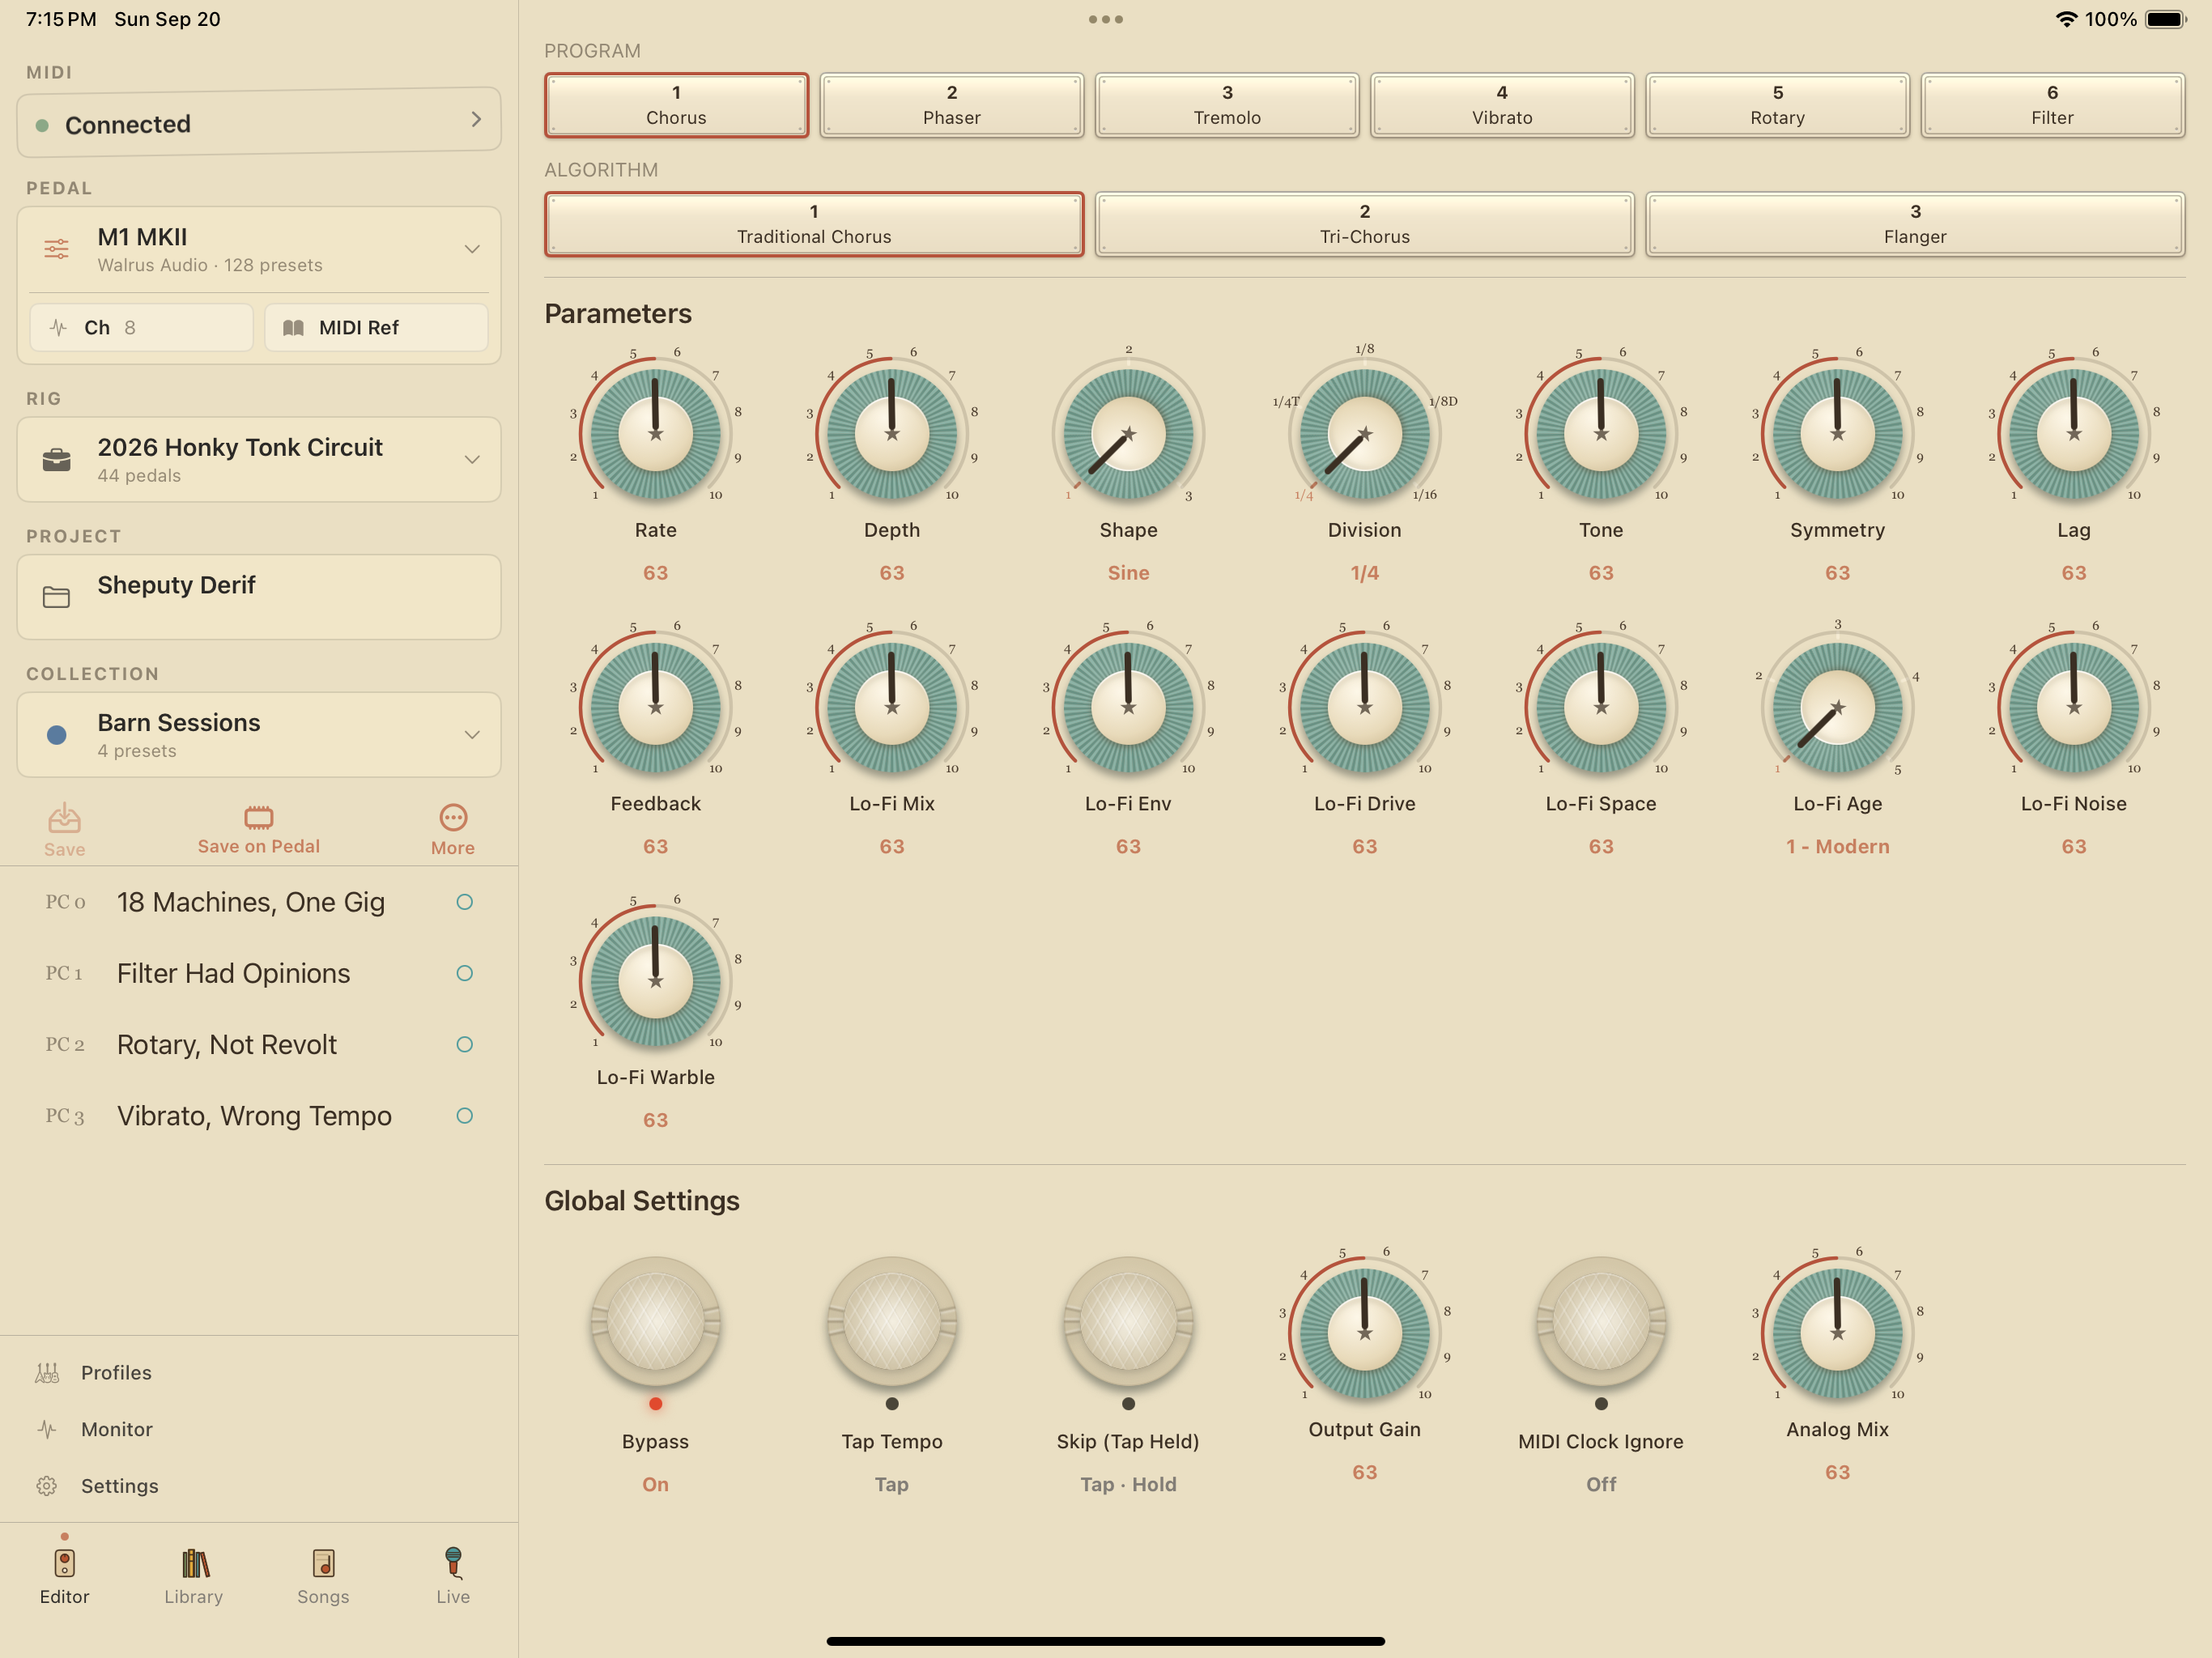Choose the Tri-Chorus algorithm
Image resolution: width=2212 pixels, height=1658 pixels.
1364,224
